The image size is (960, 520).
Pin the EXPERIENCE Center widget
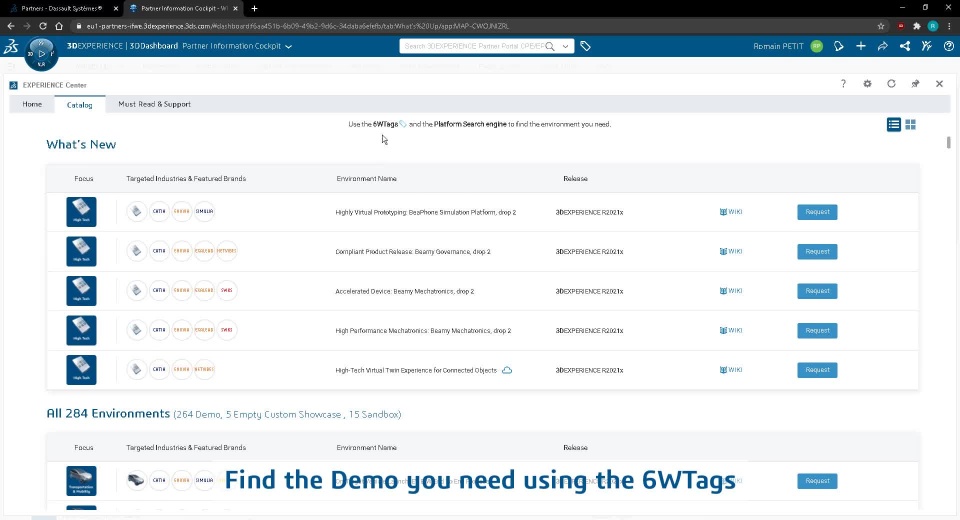915,84
